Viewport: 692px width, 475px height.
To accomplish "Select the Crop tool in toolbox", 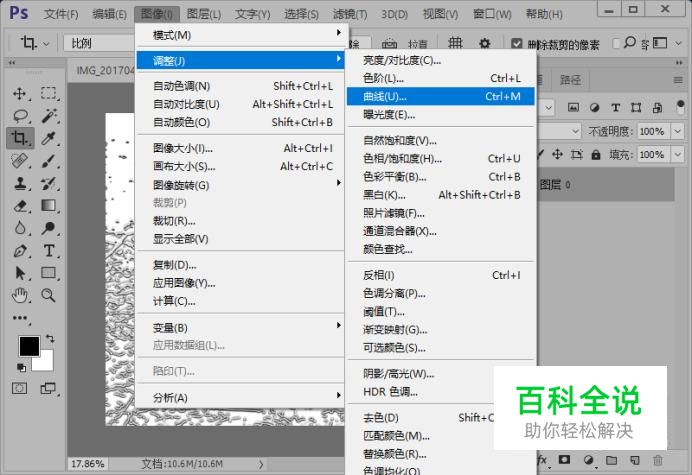I will 20,138.
